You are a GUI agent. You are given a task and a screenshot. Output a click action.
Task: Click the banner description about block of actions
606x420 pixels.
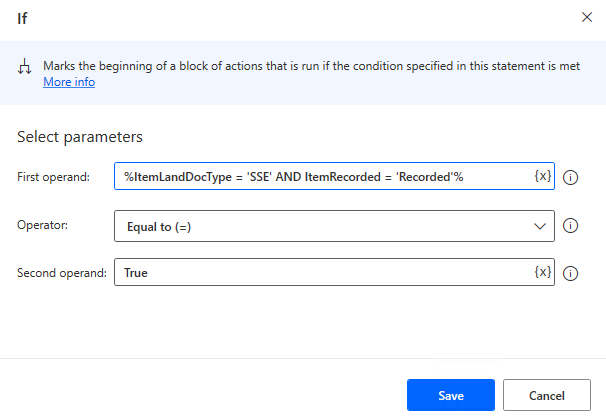click(x=312, y=66)
